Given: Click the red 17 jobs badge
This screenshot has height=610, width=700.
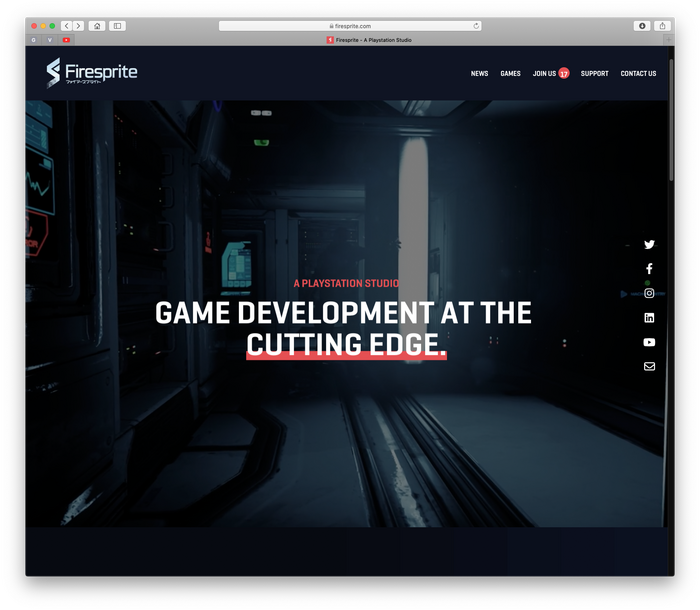Looking at the screenshot, I should (x=564, y=73).
